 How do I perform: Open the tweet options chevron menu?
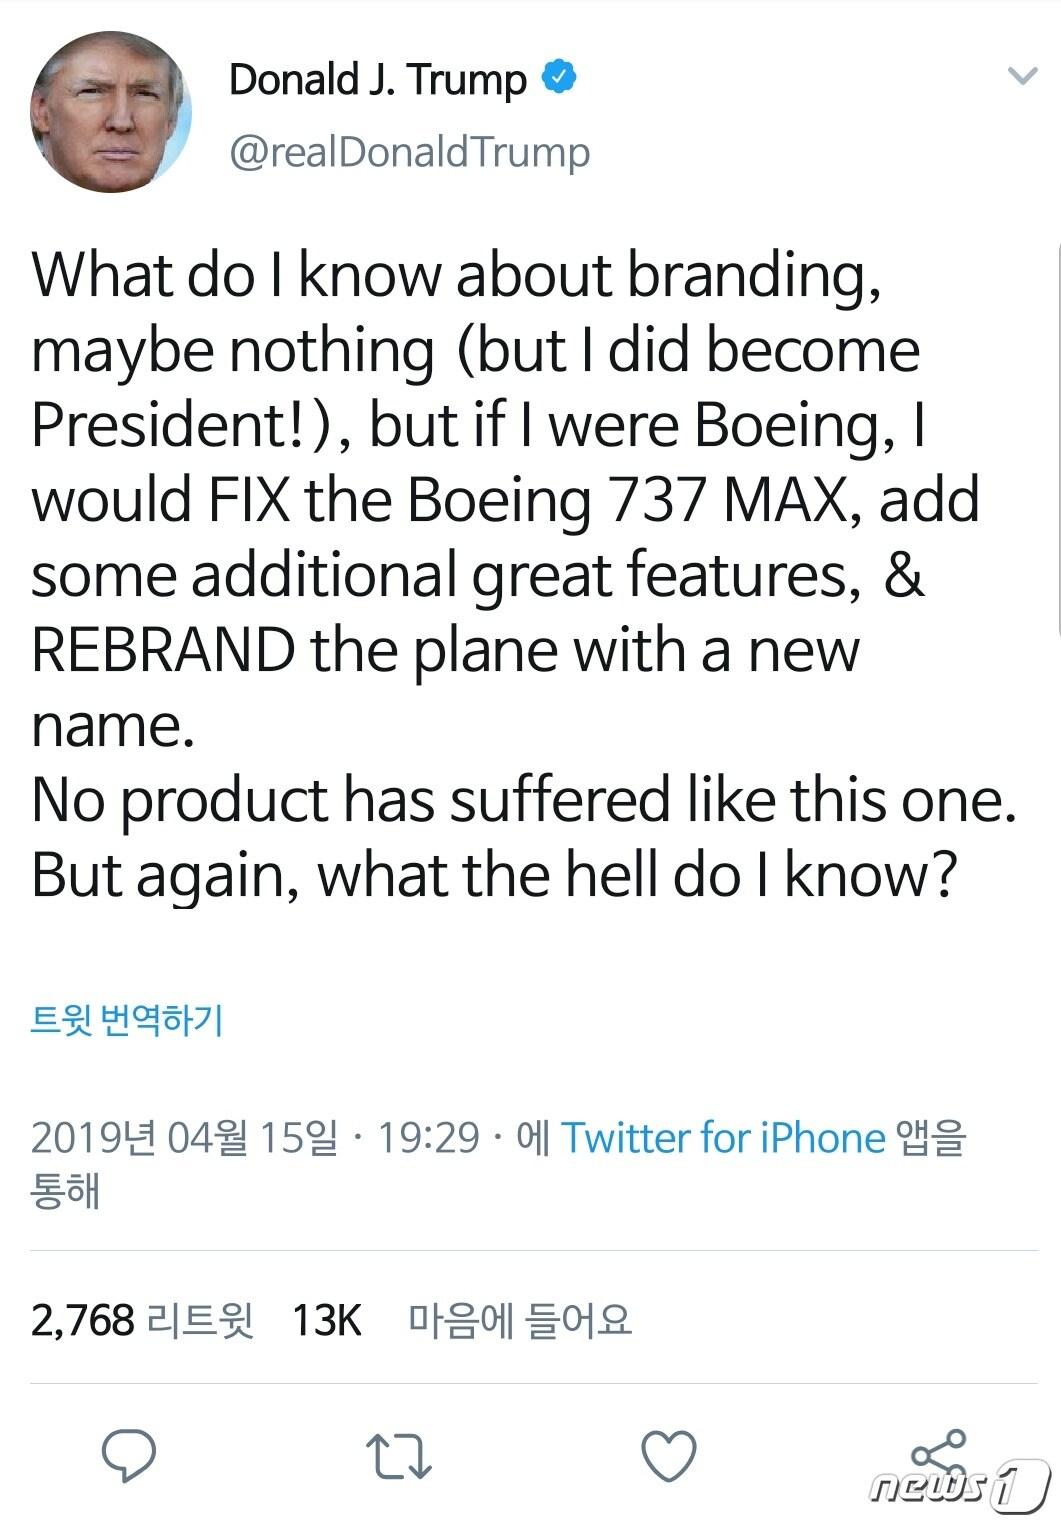coord(1022,76)
